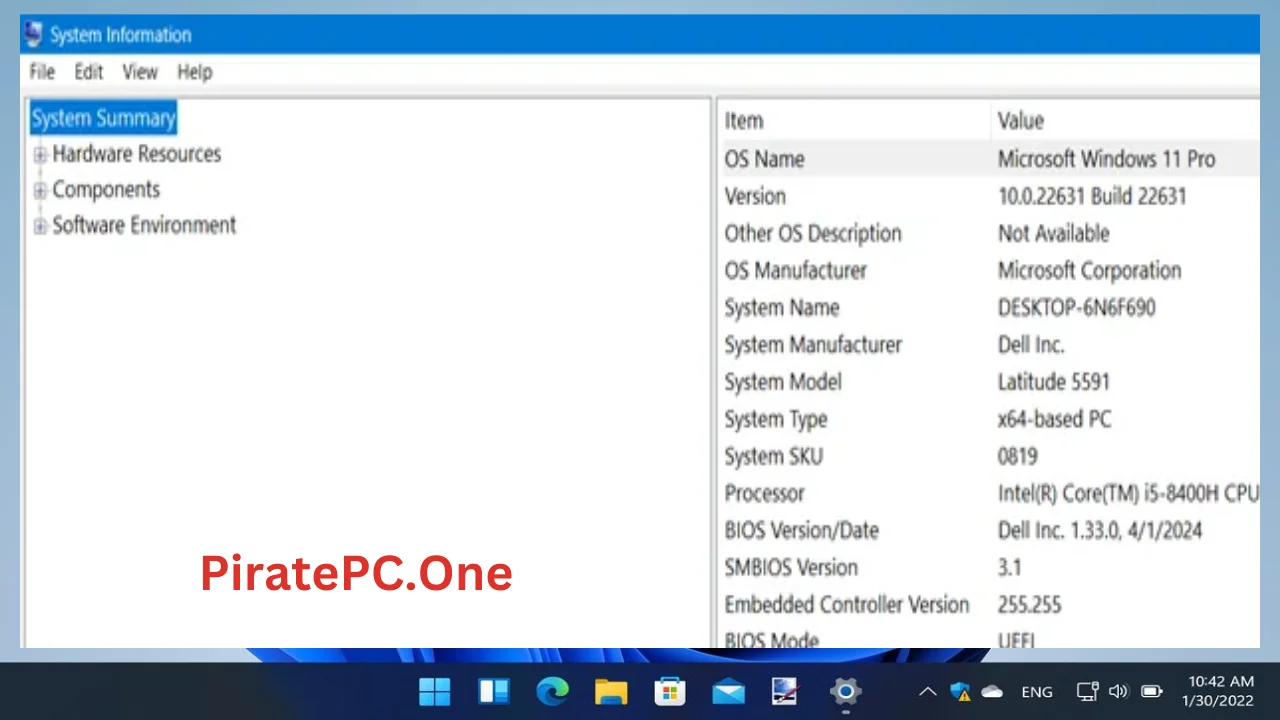Select the System Name row
Image resolution: width=1280 pixels, height=720 pixels.
click(989, 307)
